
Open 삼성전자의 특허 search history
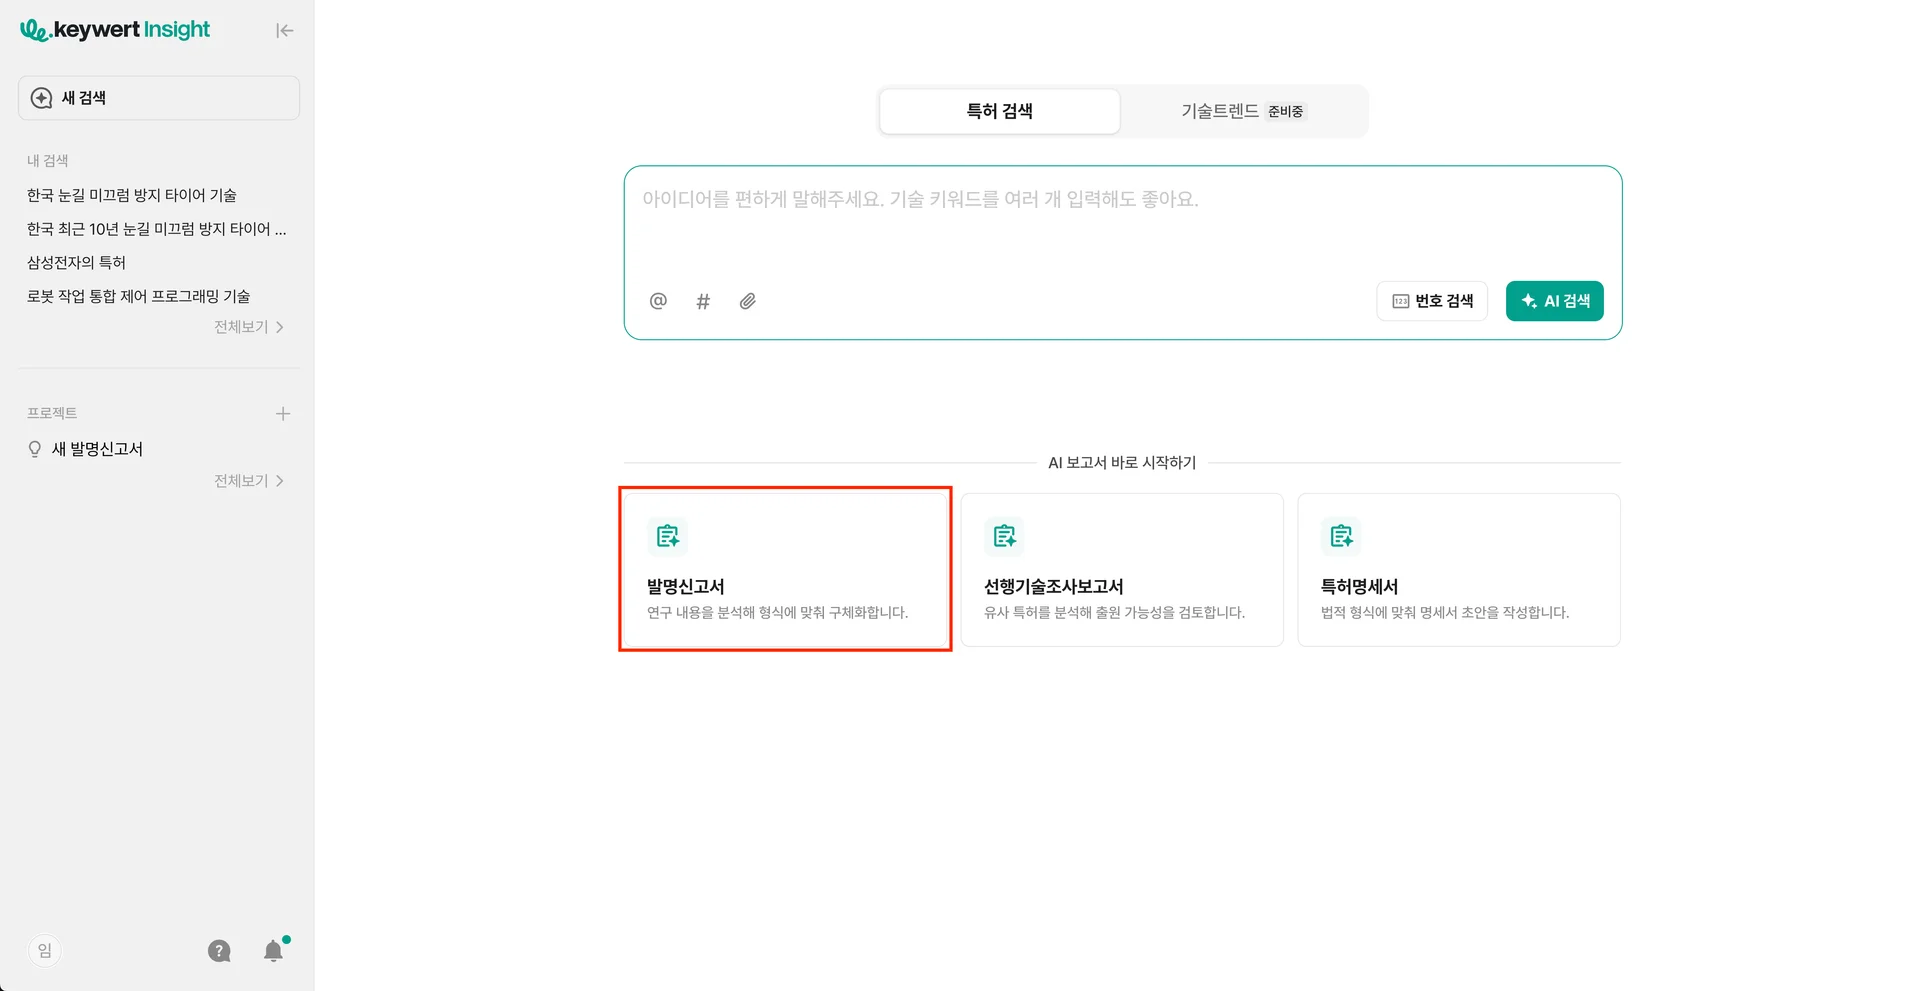(x=77, y=263)
